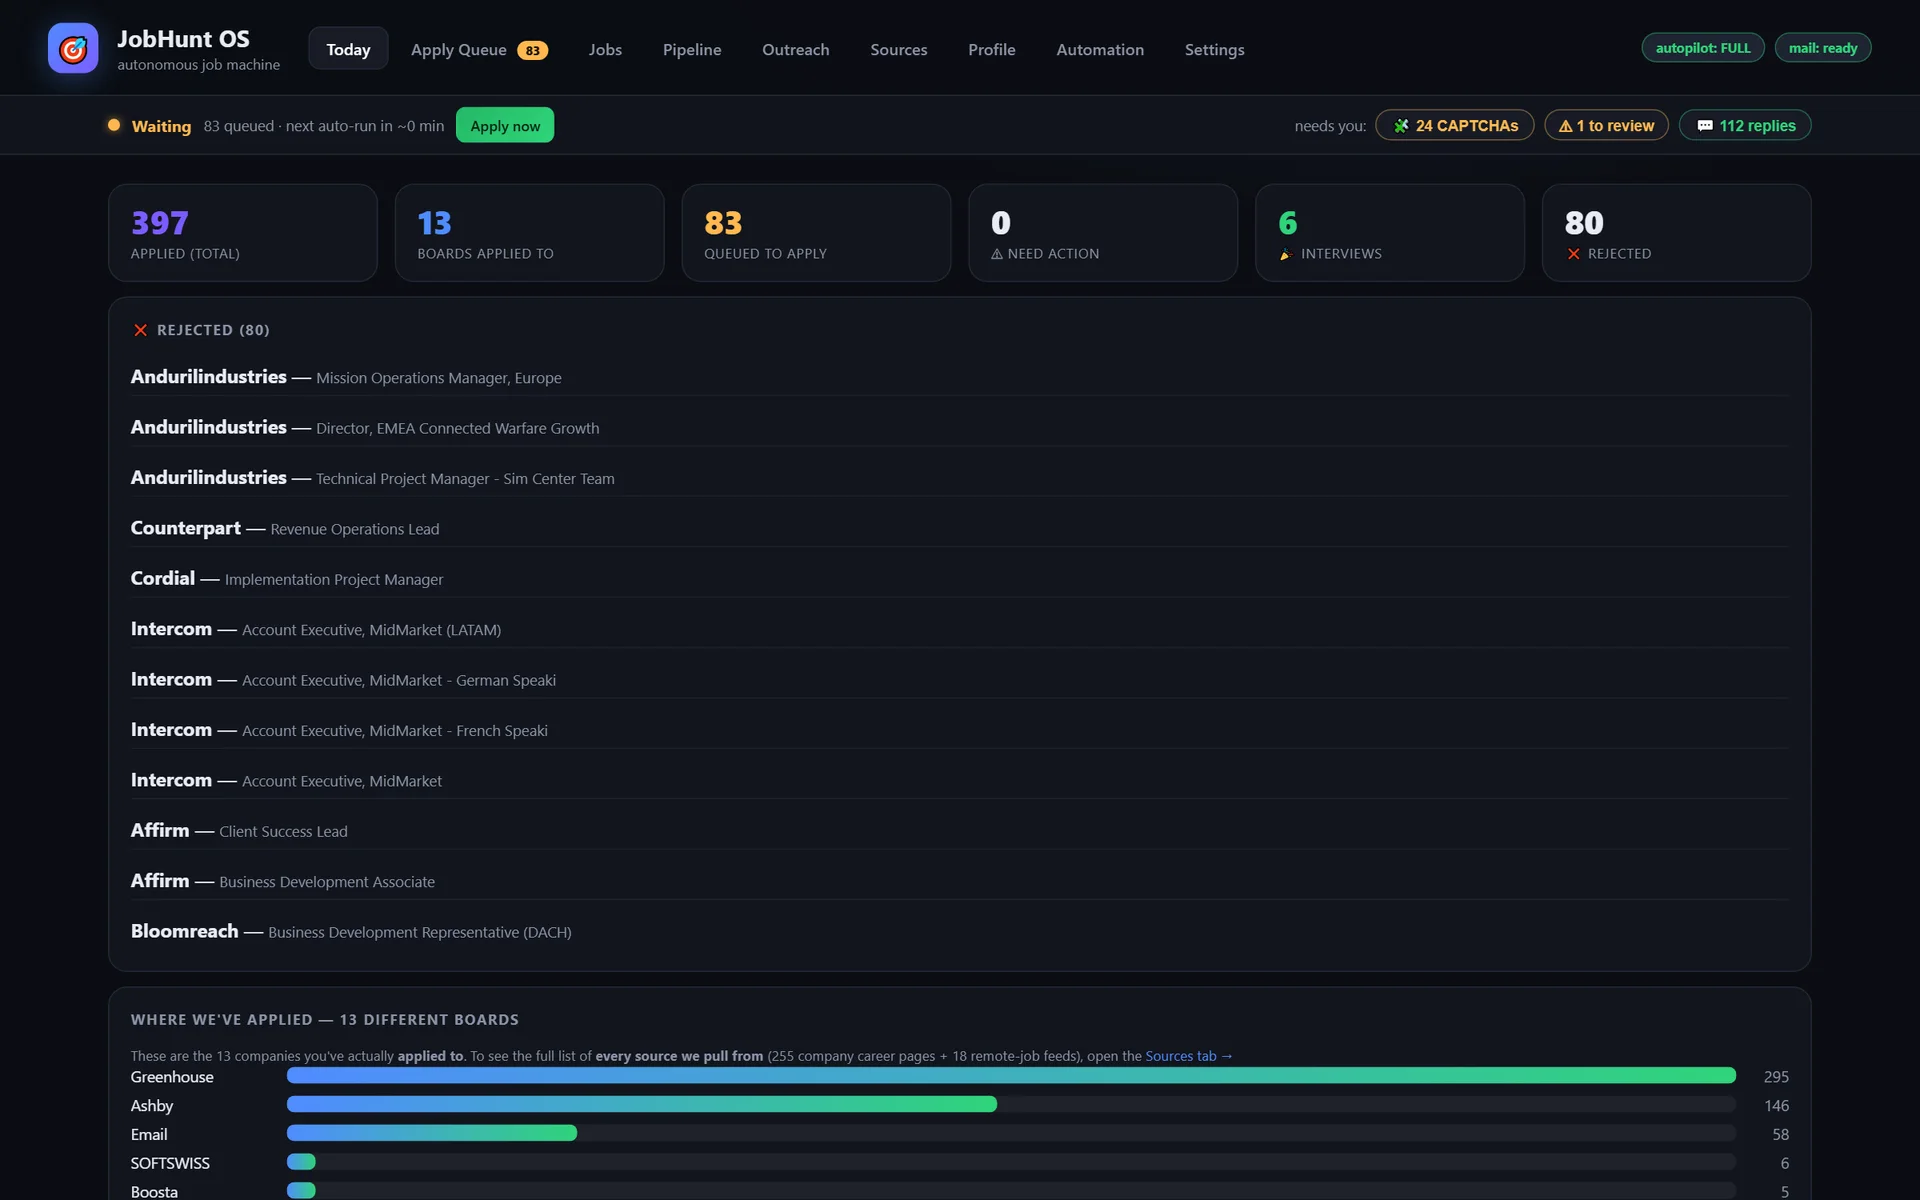Image resolution: width=1920 pixels, height=1200 pixels.
Task: Click the red X icon in the REJECTED card
Action: (x=1574, y=254)
